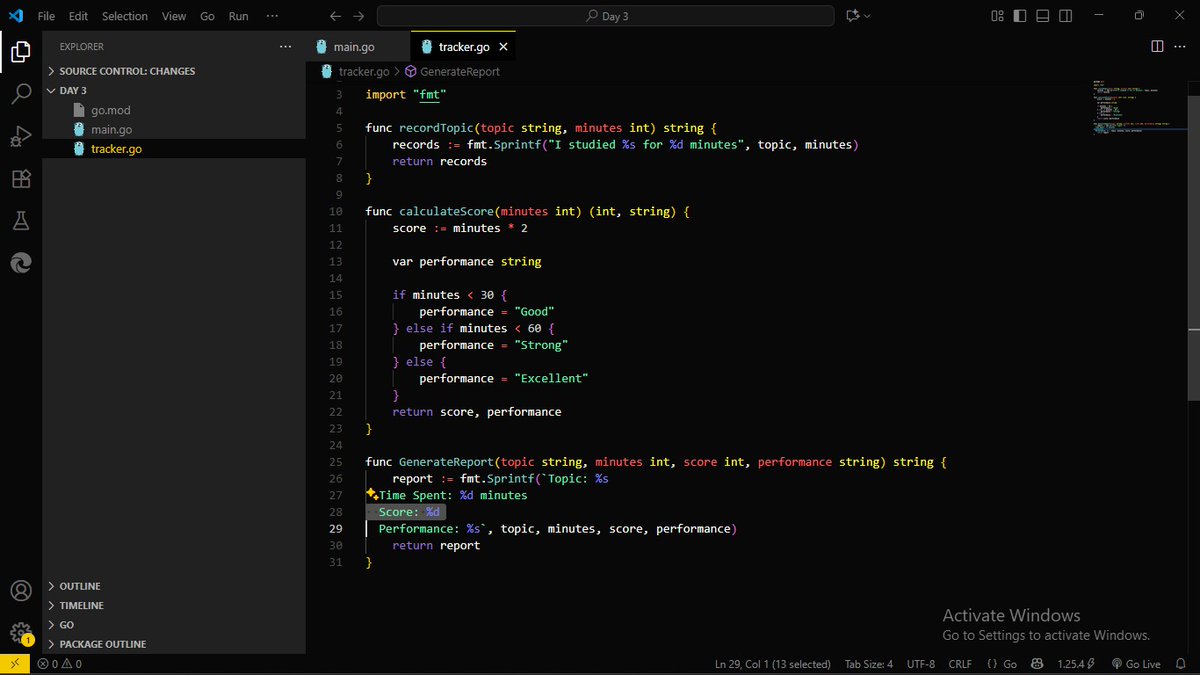Change the Go language mode indicator

click(x=1009, y=663)
